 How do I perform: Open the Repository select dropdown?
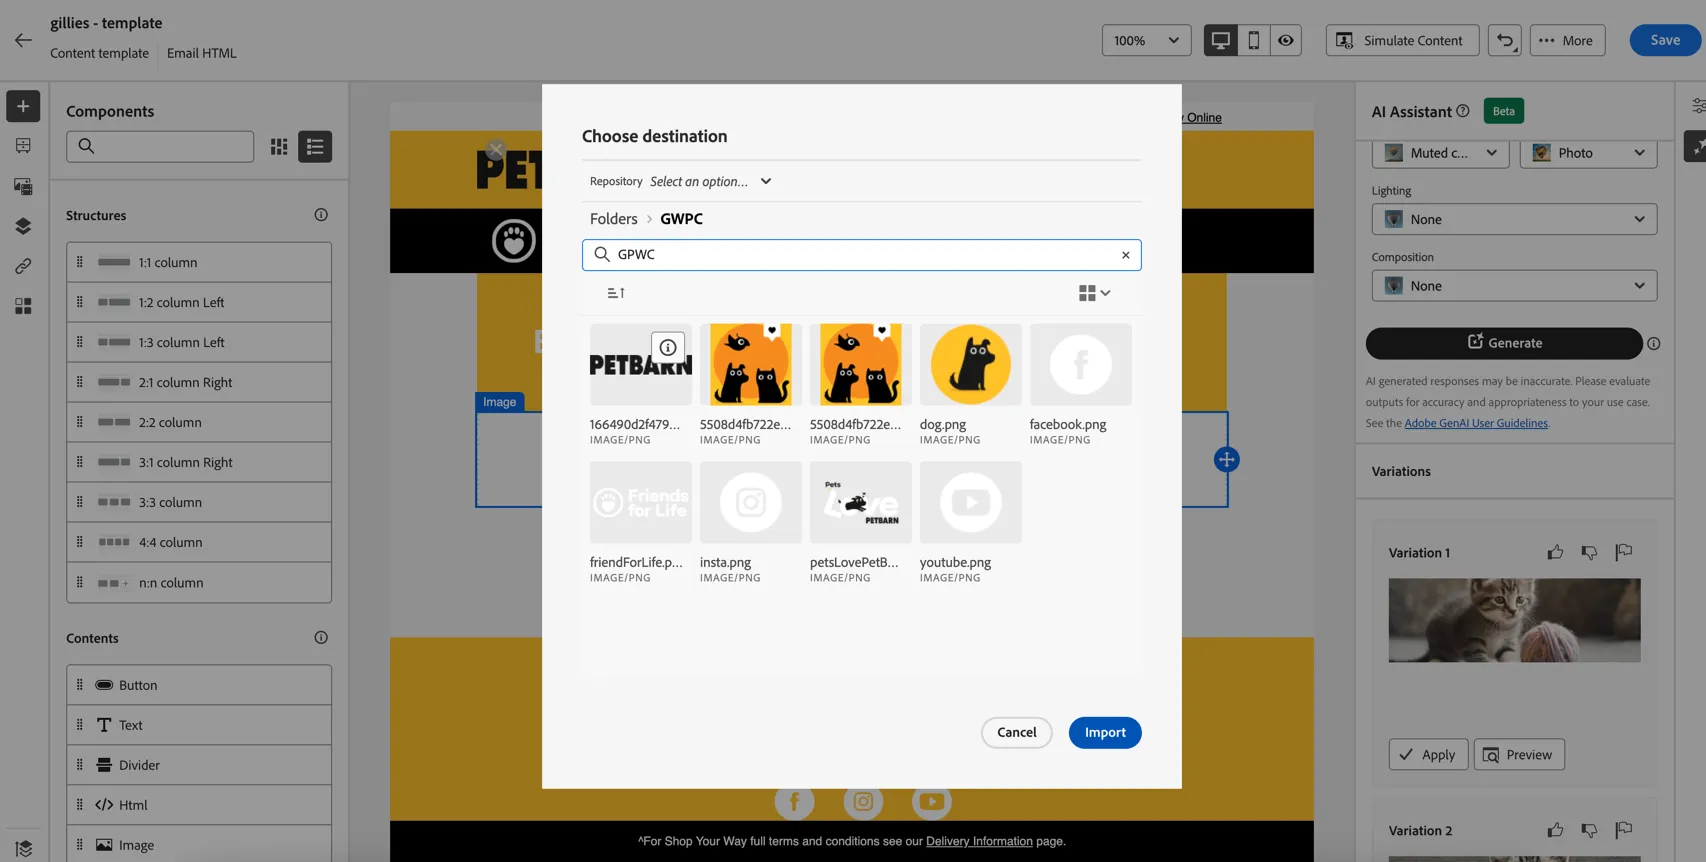tap(711, 181)
